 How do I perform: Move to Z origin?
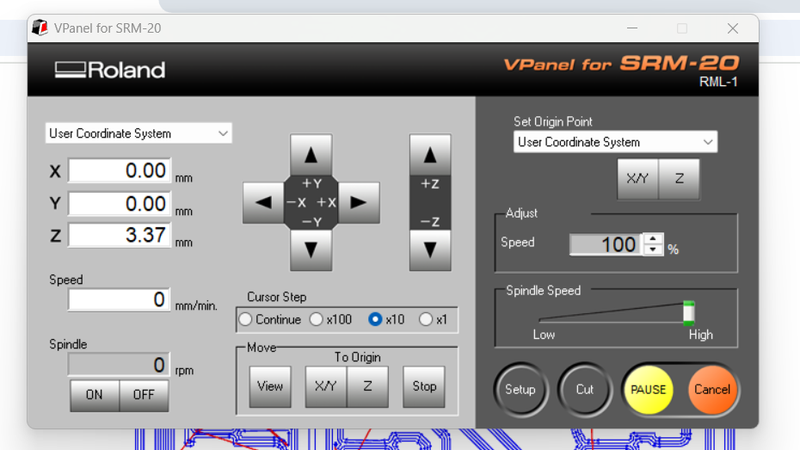367,386
